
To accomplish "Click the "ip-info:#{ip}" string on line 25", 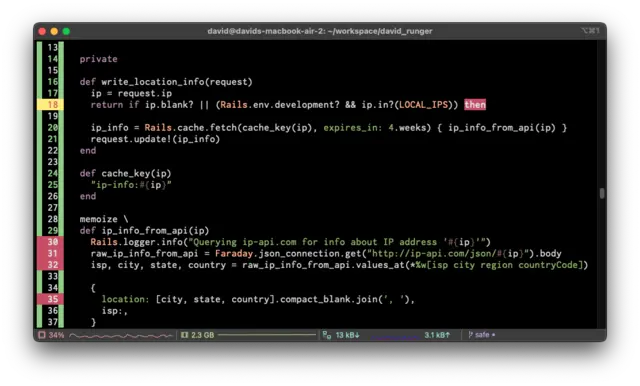I will [x=131, y=185].
